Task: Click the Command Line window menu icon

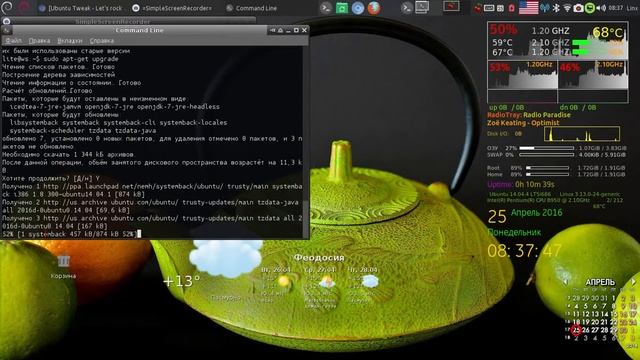Action: (6, 30)
